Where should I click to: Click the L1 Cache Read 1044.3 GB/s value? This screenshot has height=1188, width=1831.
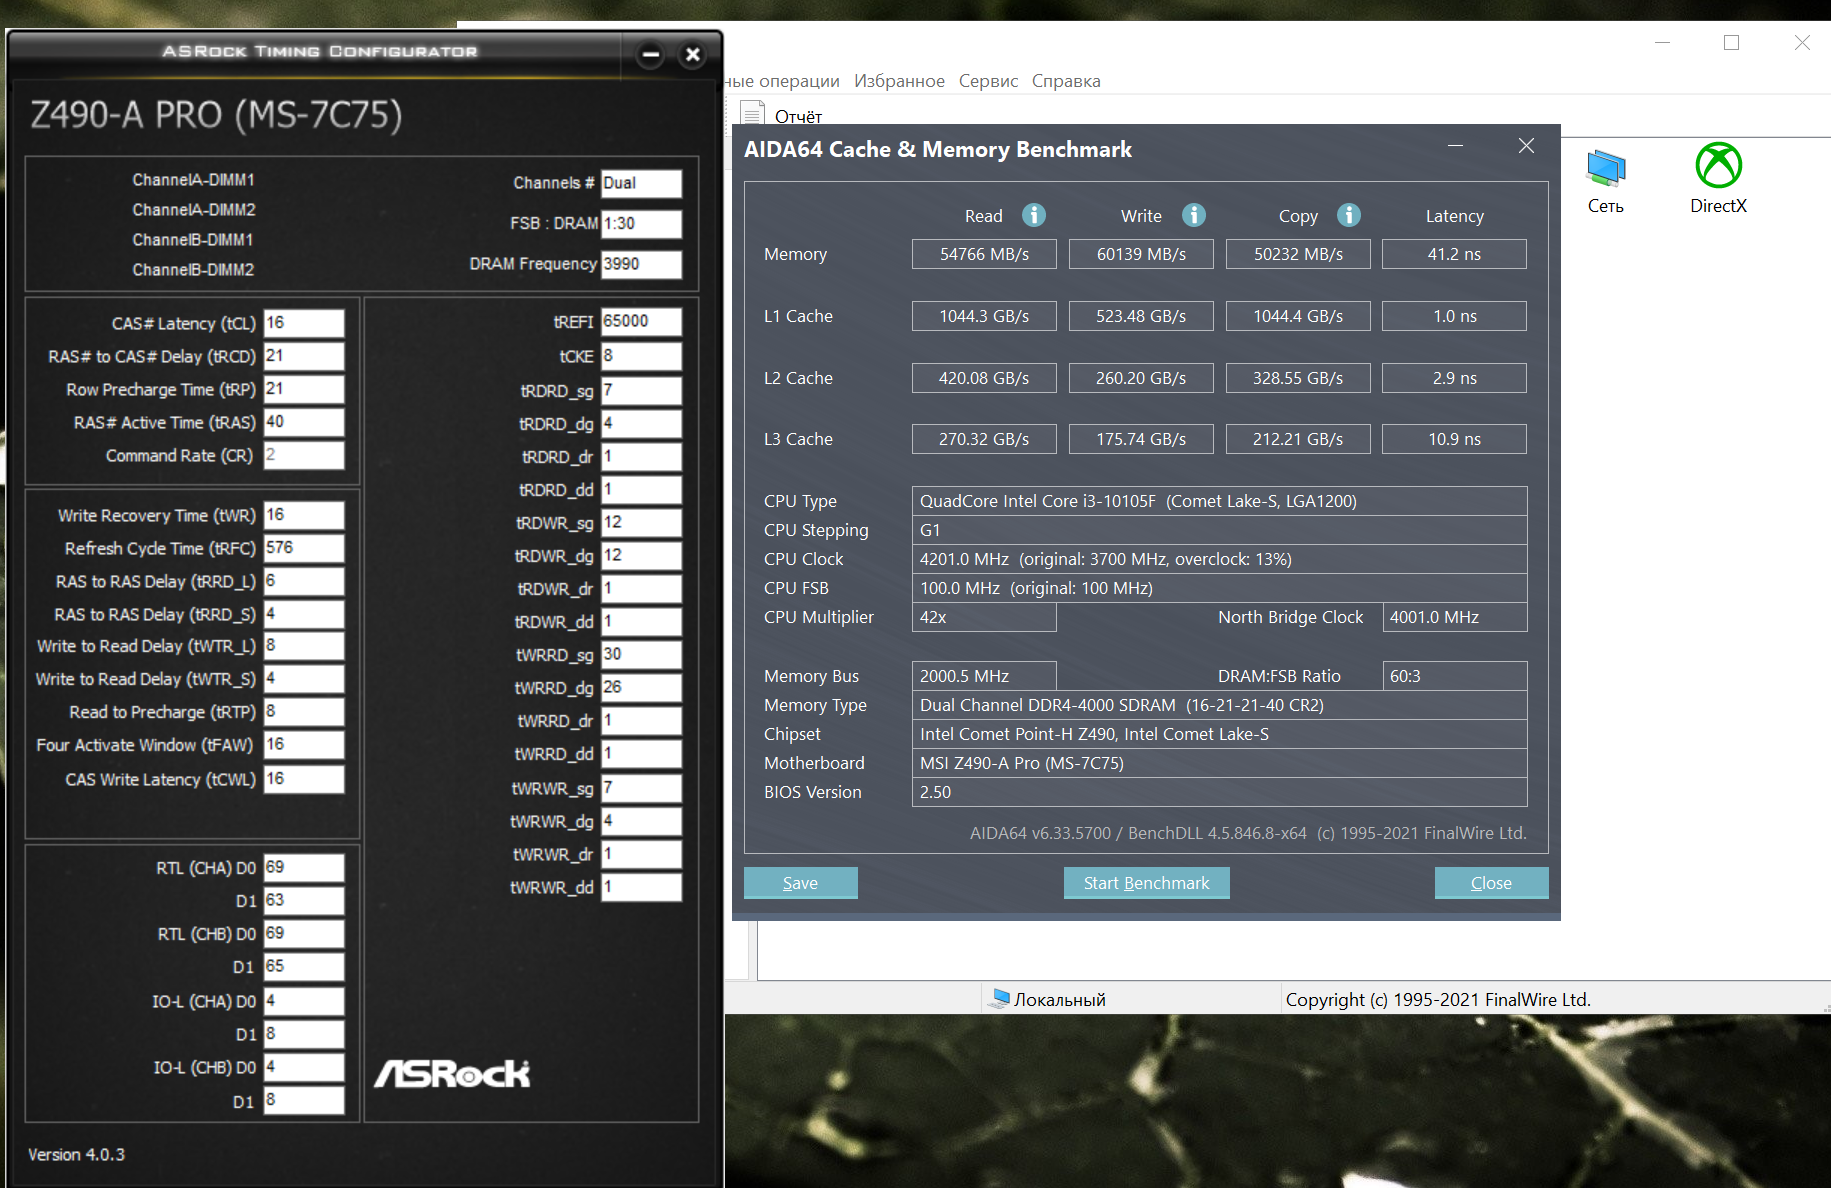tap(984, 316)
